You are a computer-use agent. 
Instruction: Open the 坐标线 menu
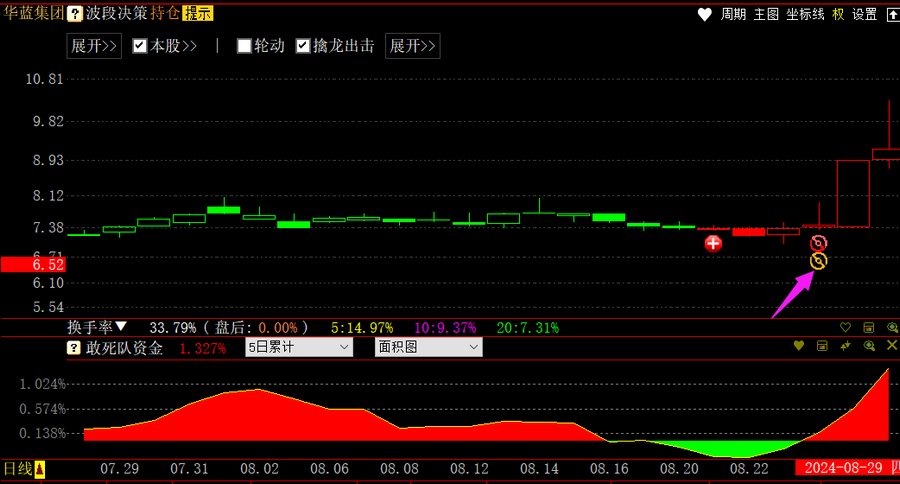pyautogui.click(x=805, y=14)
